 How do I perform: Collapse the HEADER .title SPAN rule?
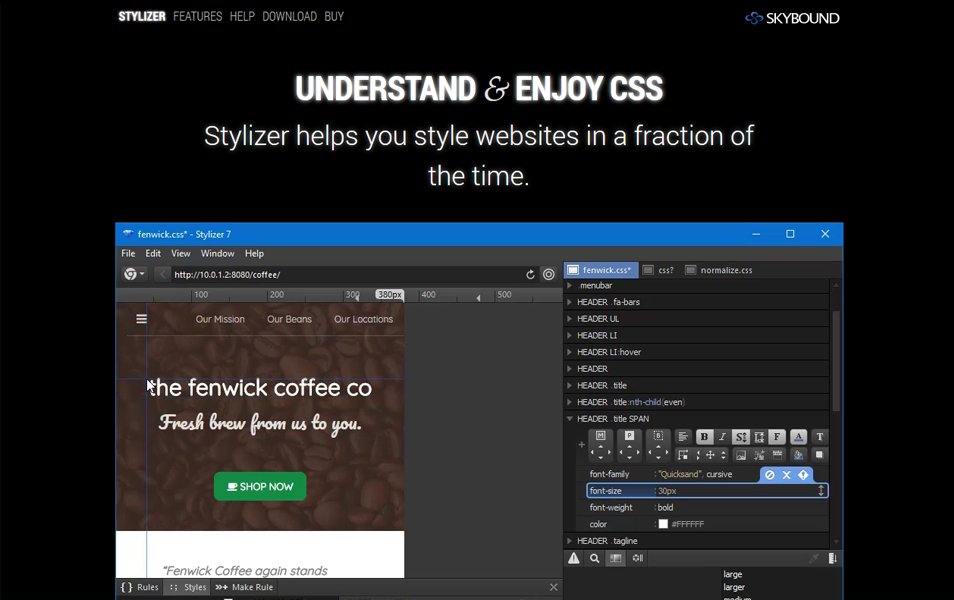pyautogui.click(x=569, y=419)
